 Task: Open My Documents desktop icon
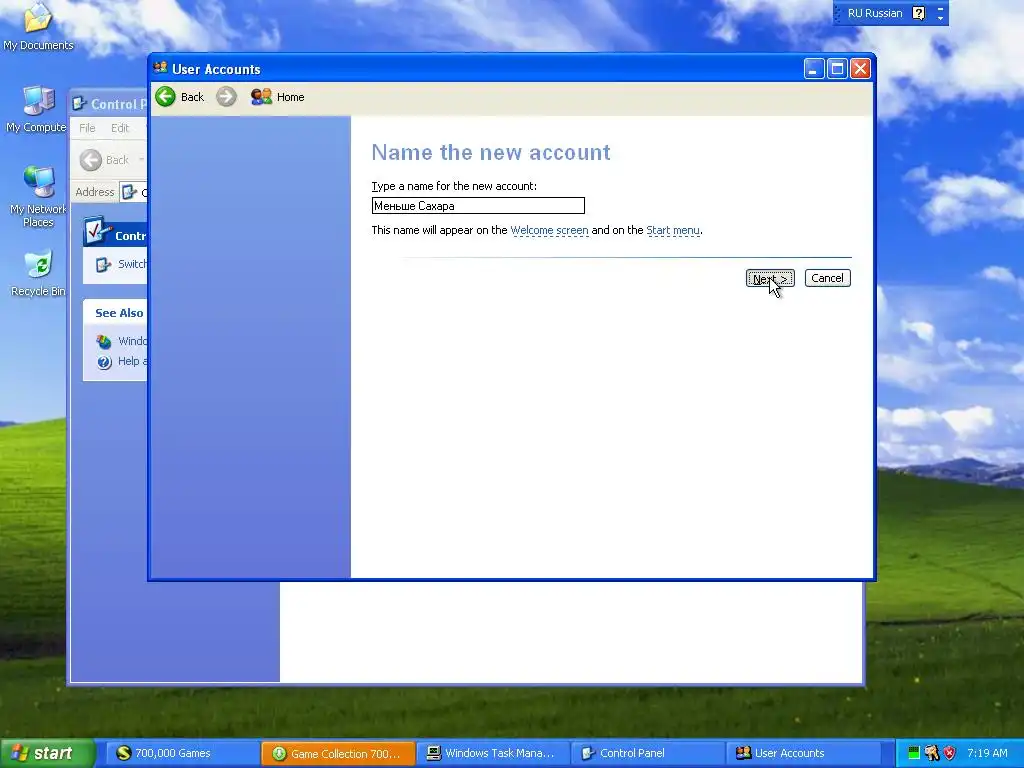(38, 26)
